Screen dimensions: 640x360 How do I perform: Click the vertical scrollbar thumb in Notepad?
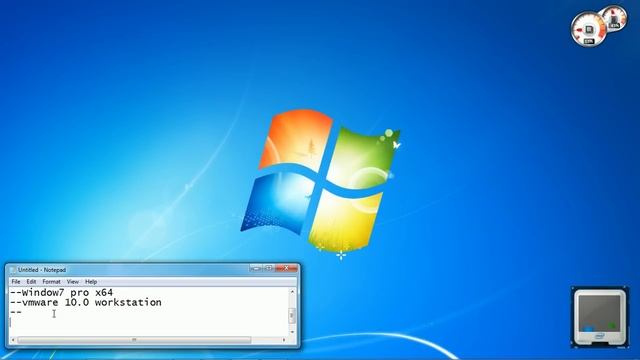coord(292,316)
